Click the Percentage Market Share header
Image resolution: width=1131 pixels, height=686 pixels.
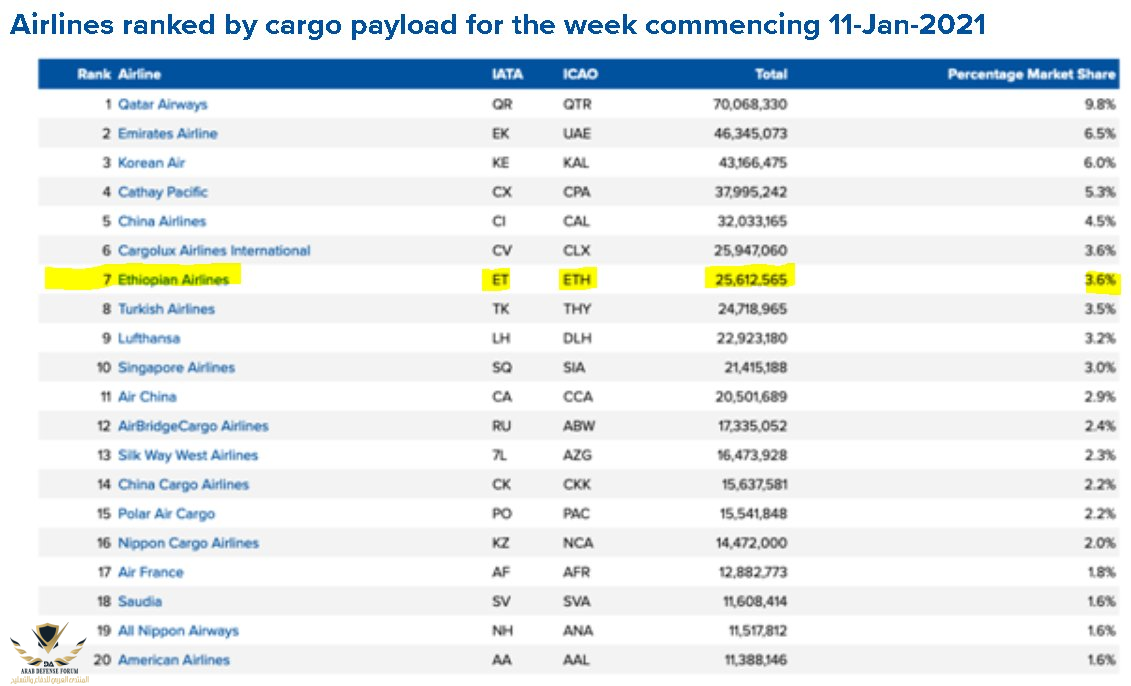coord(1031,74)
